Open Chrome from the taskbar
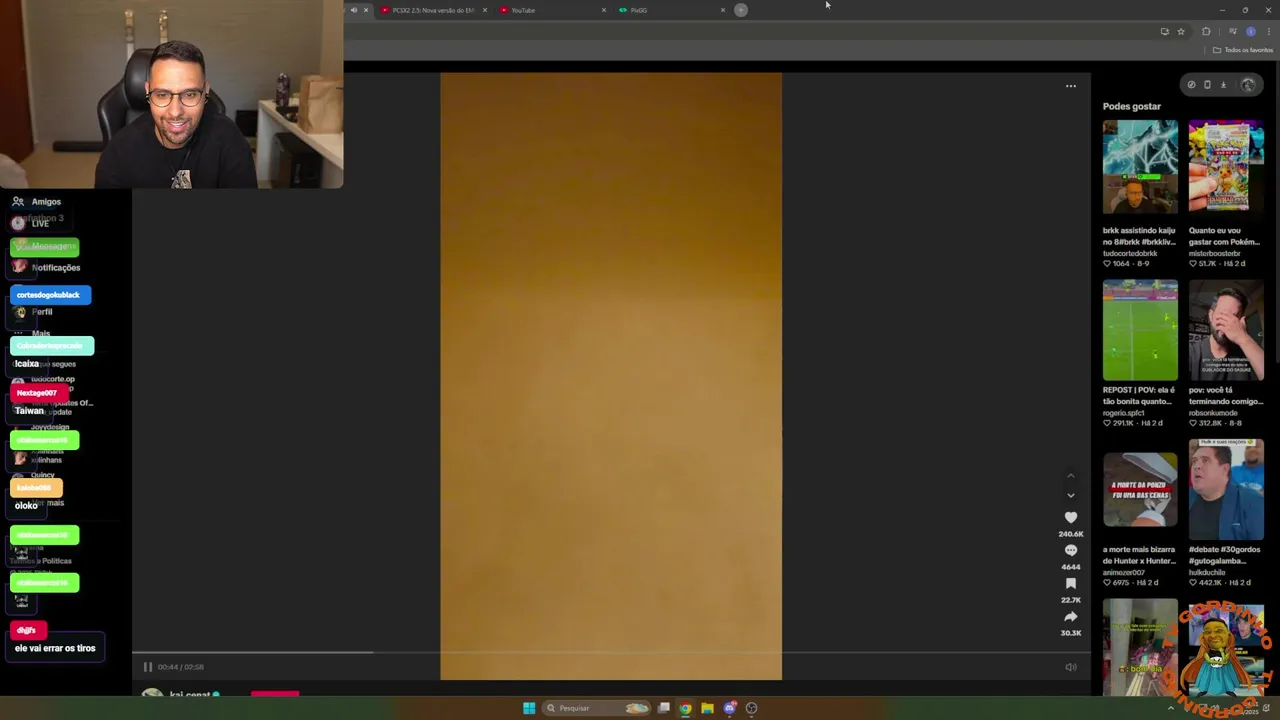 [x=685, y=708]
